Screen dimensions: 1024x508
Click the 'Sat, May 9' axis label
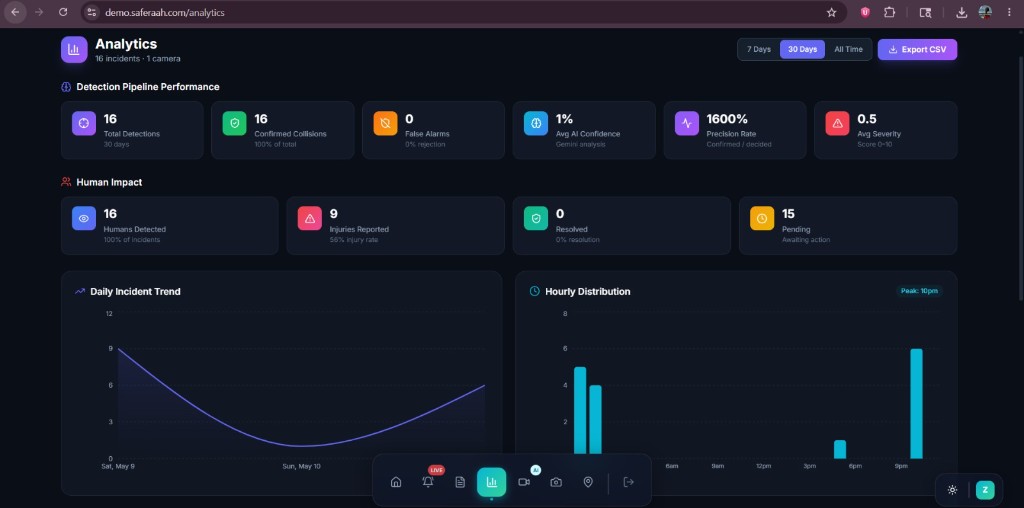coord(119,466)
